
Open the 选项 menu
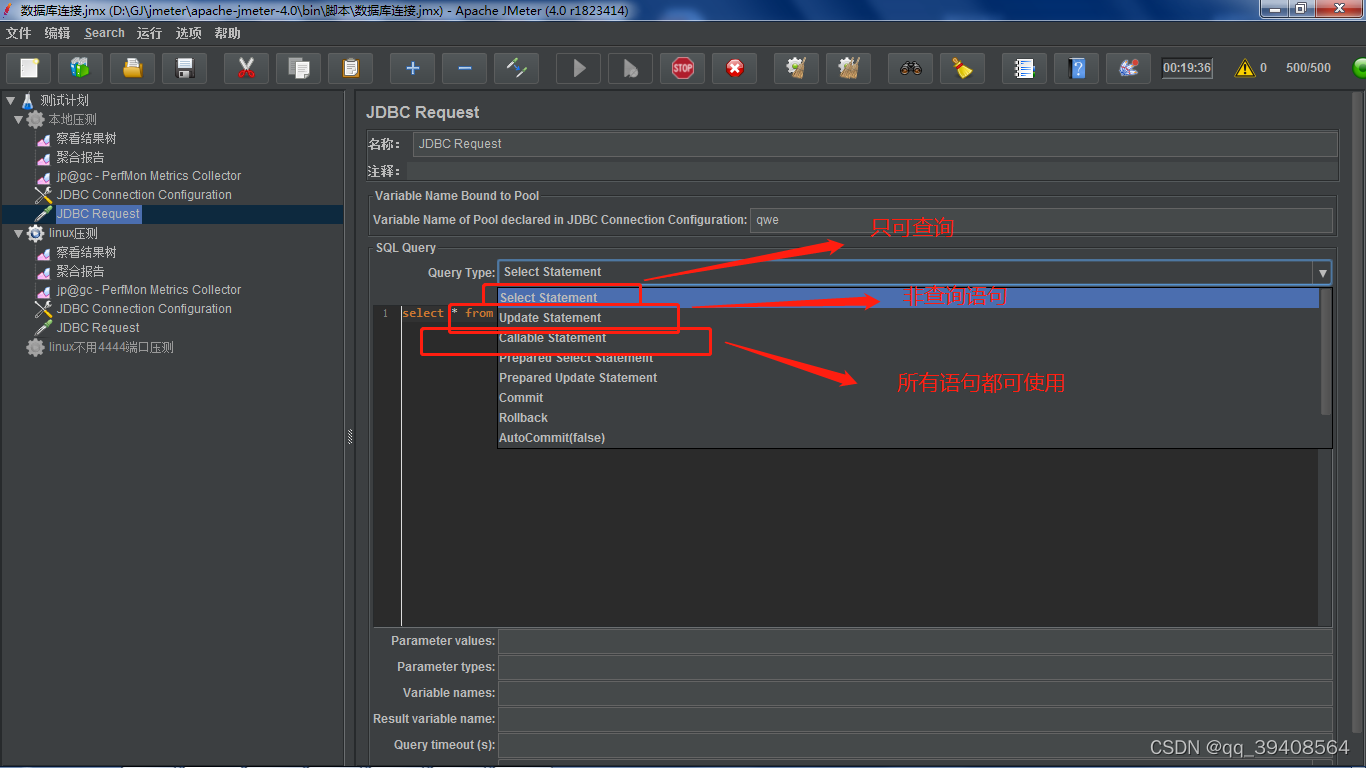coord(188,33)
